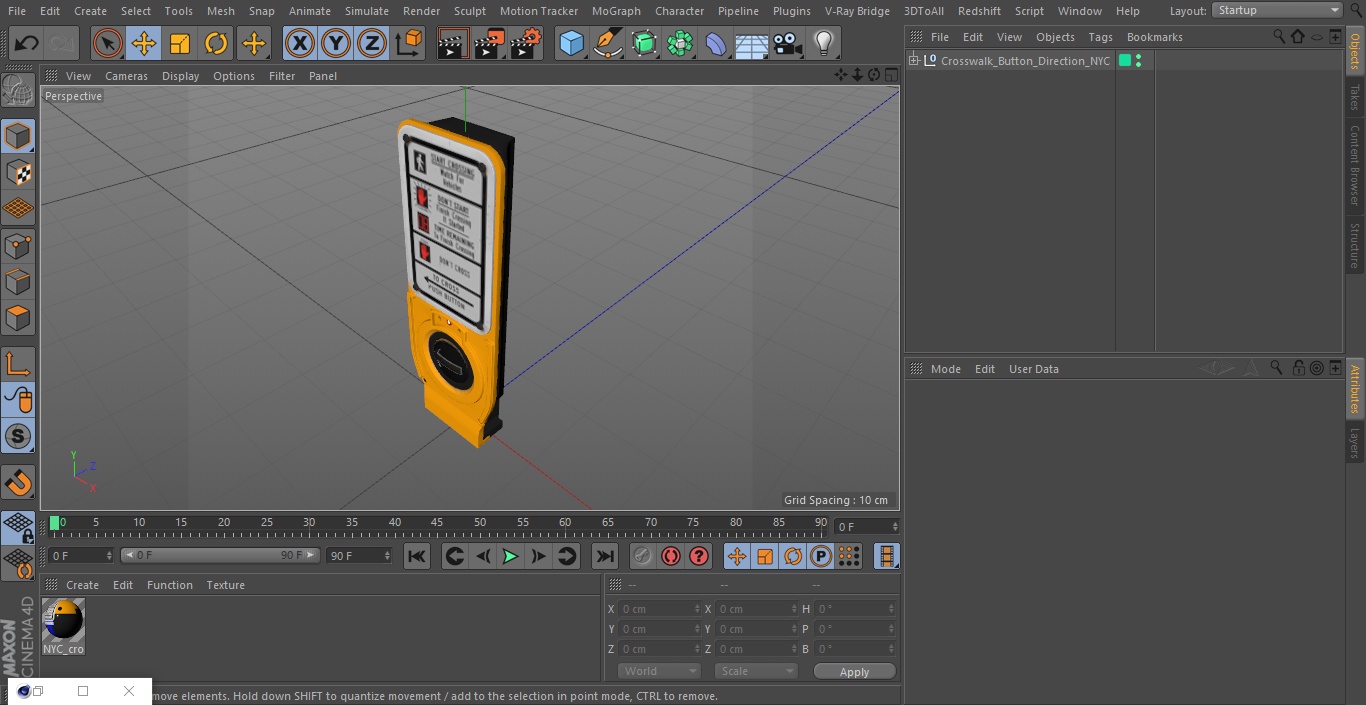Switch to Edges mode

[x=18, y=281]
